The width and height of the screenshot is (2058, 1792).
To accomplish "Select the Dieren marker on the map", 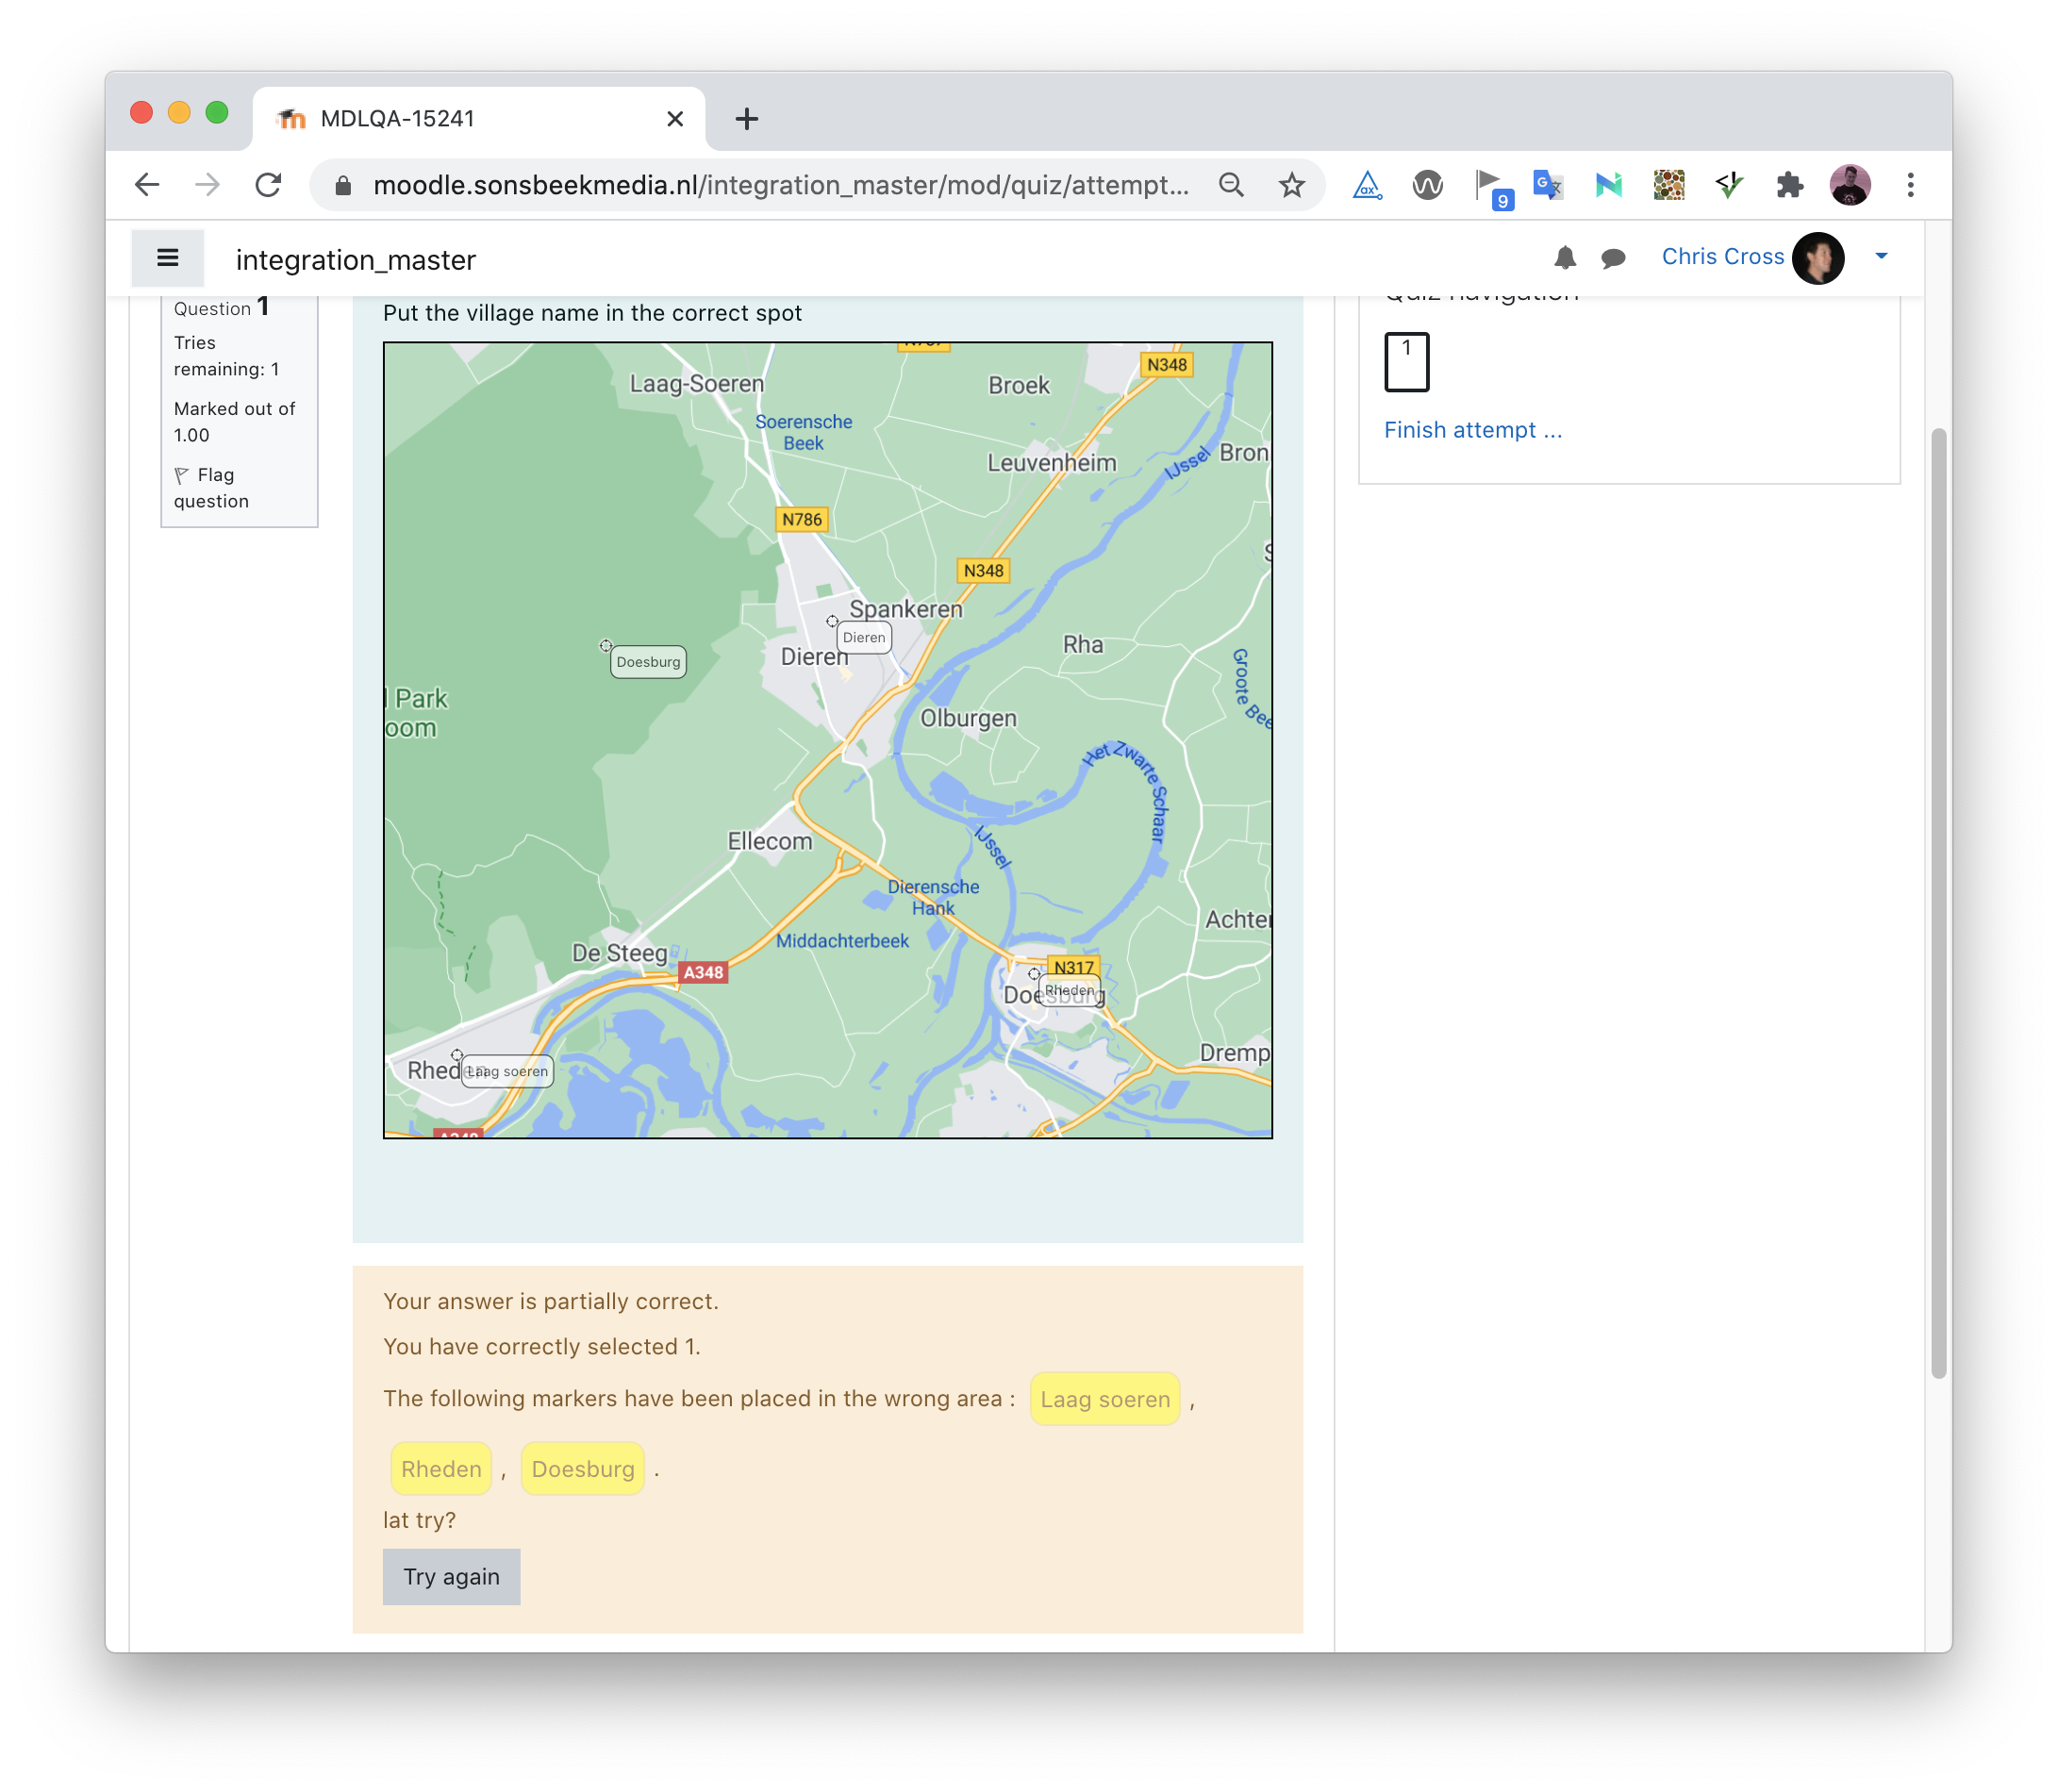I will pos(864,638).
